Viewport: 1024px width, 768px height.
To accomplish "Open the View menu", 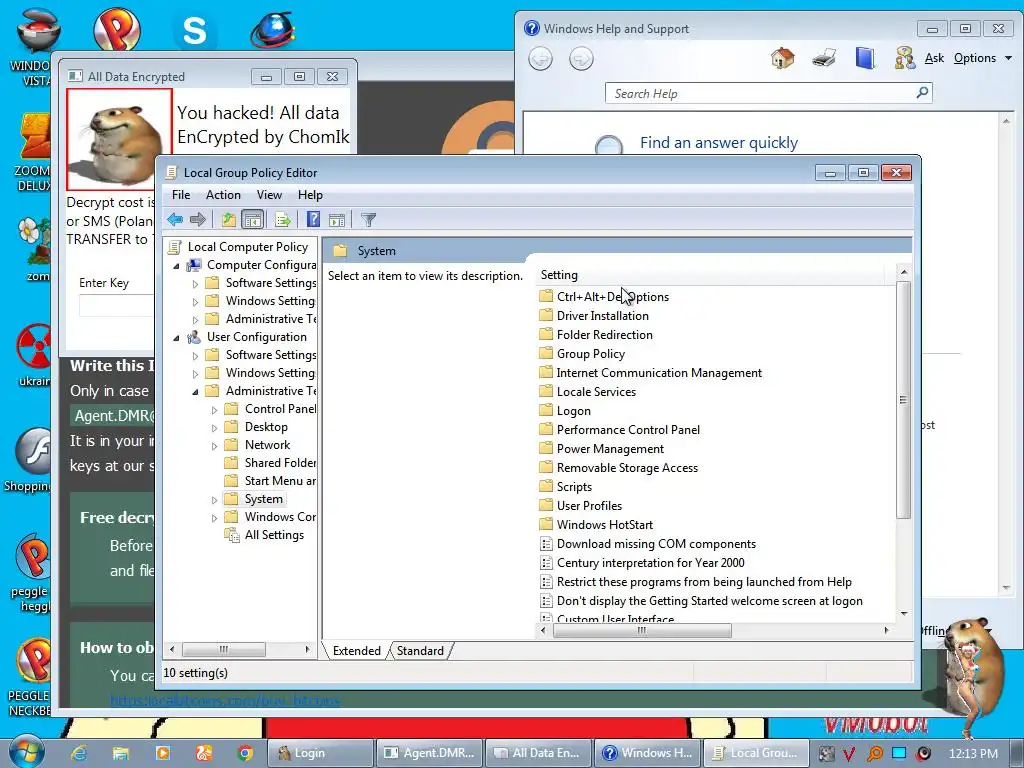I will (x=269, y=195).
